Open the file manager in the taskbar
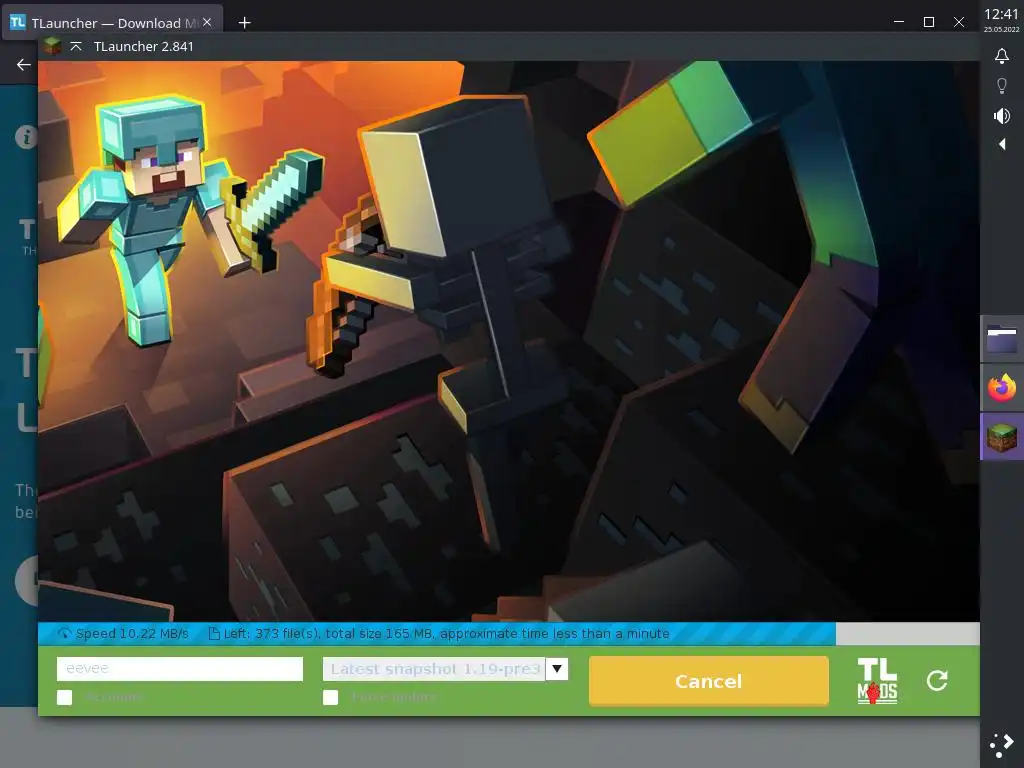Screen dimensions: 1024x768 click(x=1002, y=339)
